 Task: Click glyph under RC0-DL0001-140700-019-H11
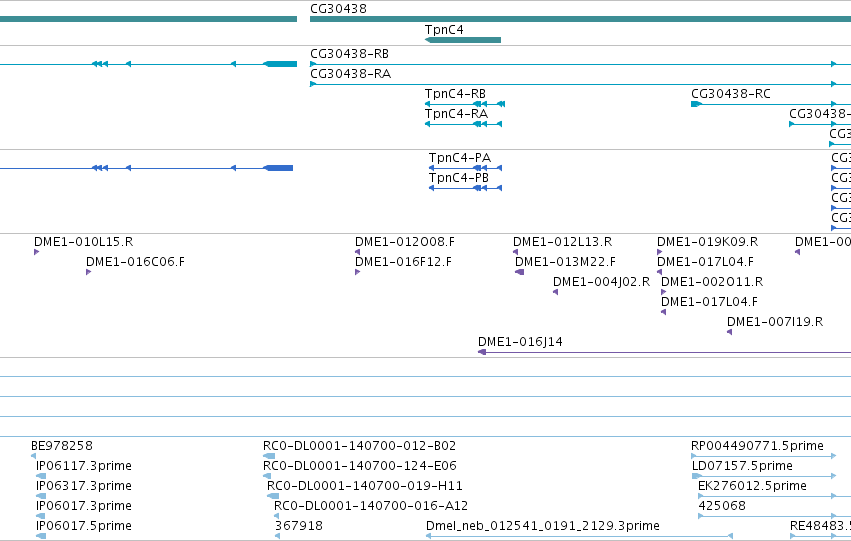tap(273, 496)
